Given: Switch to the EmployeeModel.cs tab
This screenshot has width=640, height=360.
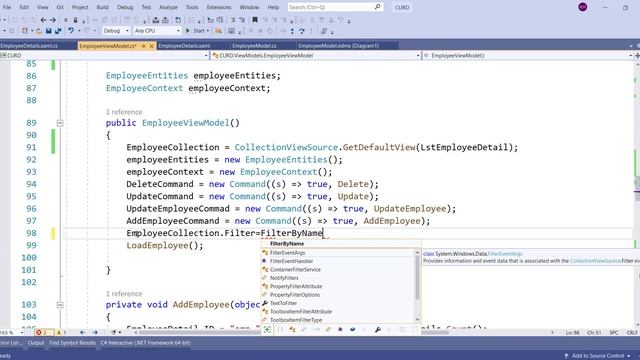Looking at the screenshot, I should pos(254,46).
